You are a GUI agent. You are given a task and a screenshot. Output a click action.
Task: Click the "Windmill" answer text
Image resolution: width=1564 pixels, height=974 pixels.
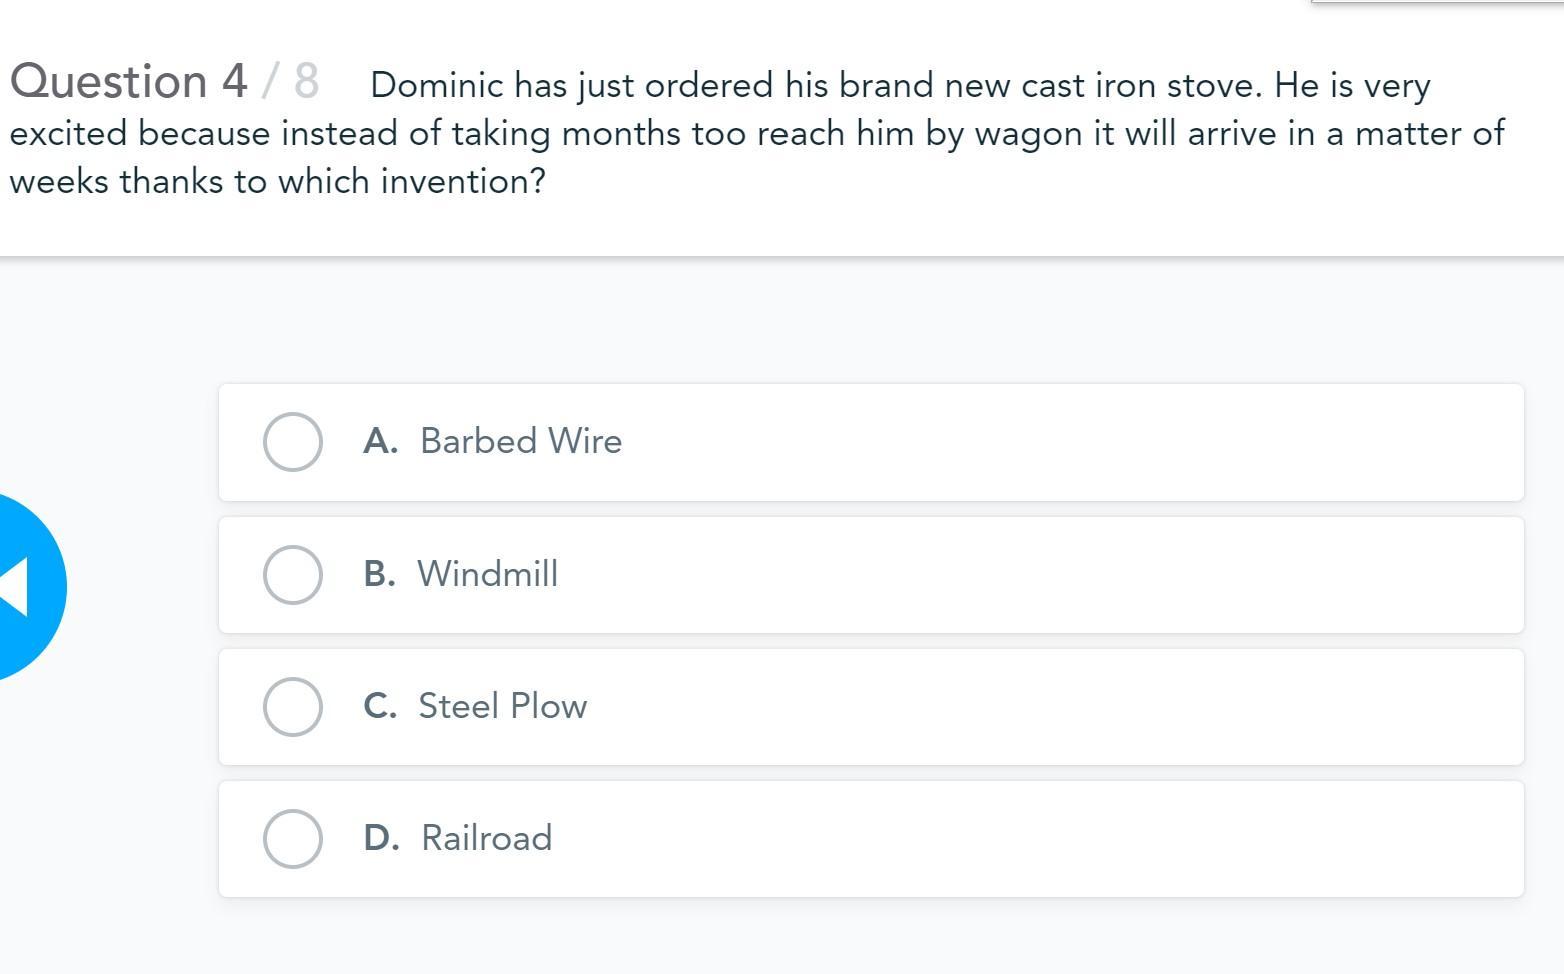(x=487, y=574)
